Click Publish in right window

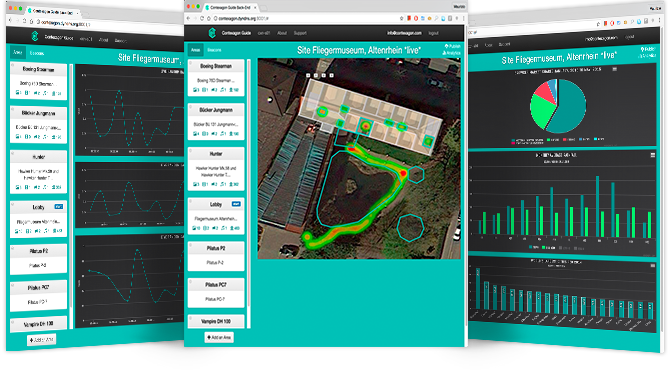(648, 50)
